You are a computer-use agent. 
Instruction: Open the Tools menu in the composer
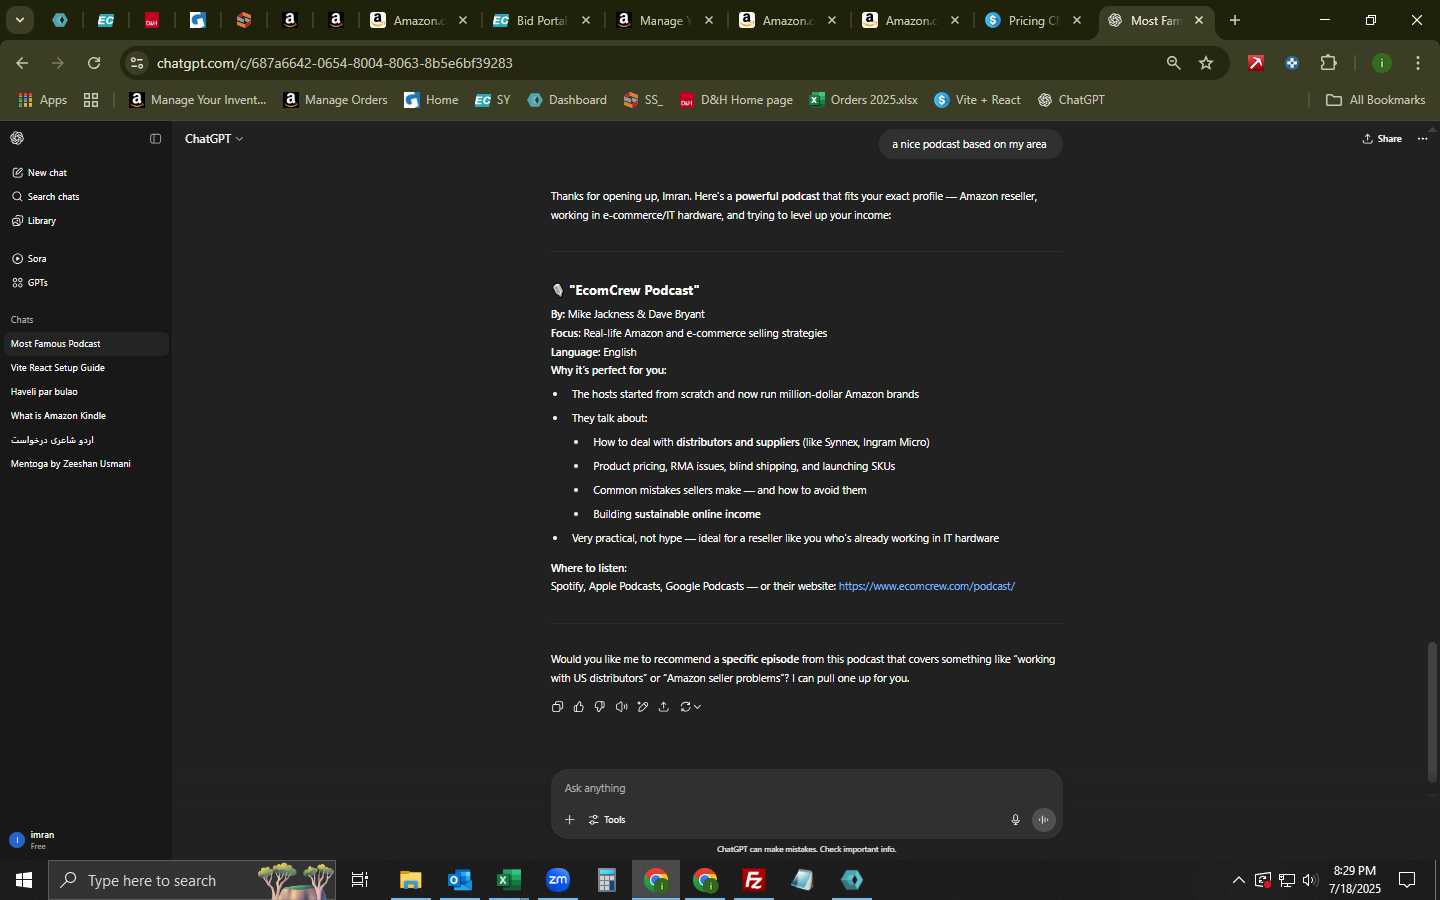tap(607, 820)
